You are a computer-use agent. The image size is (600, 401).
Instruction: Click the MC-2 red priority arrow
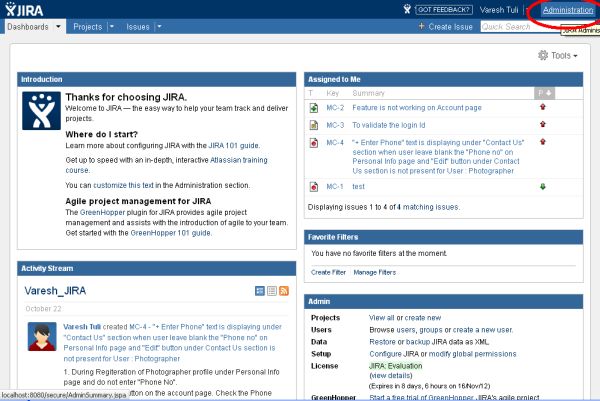(x=543, y=107)
